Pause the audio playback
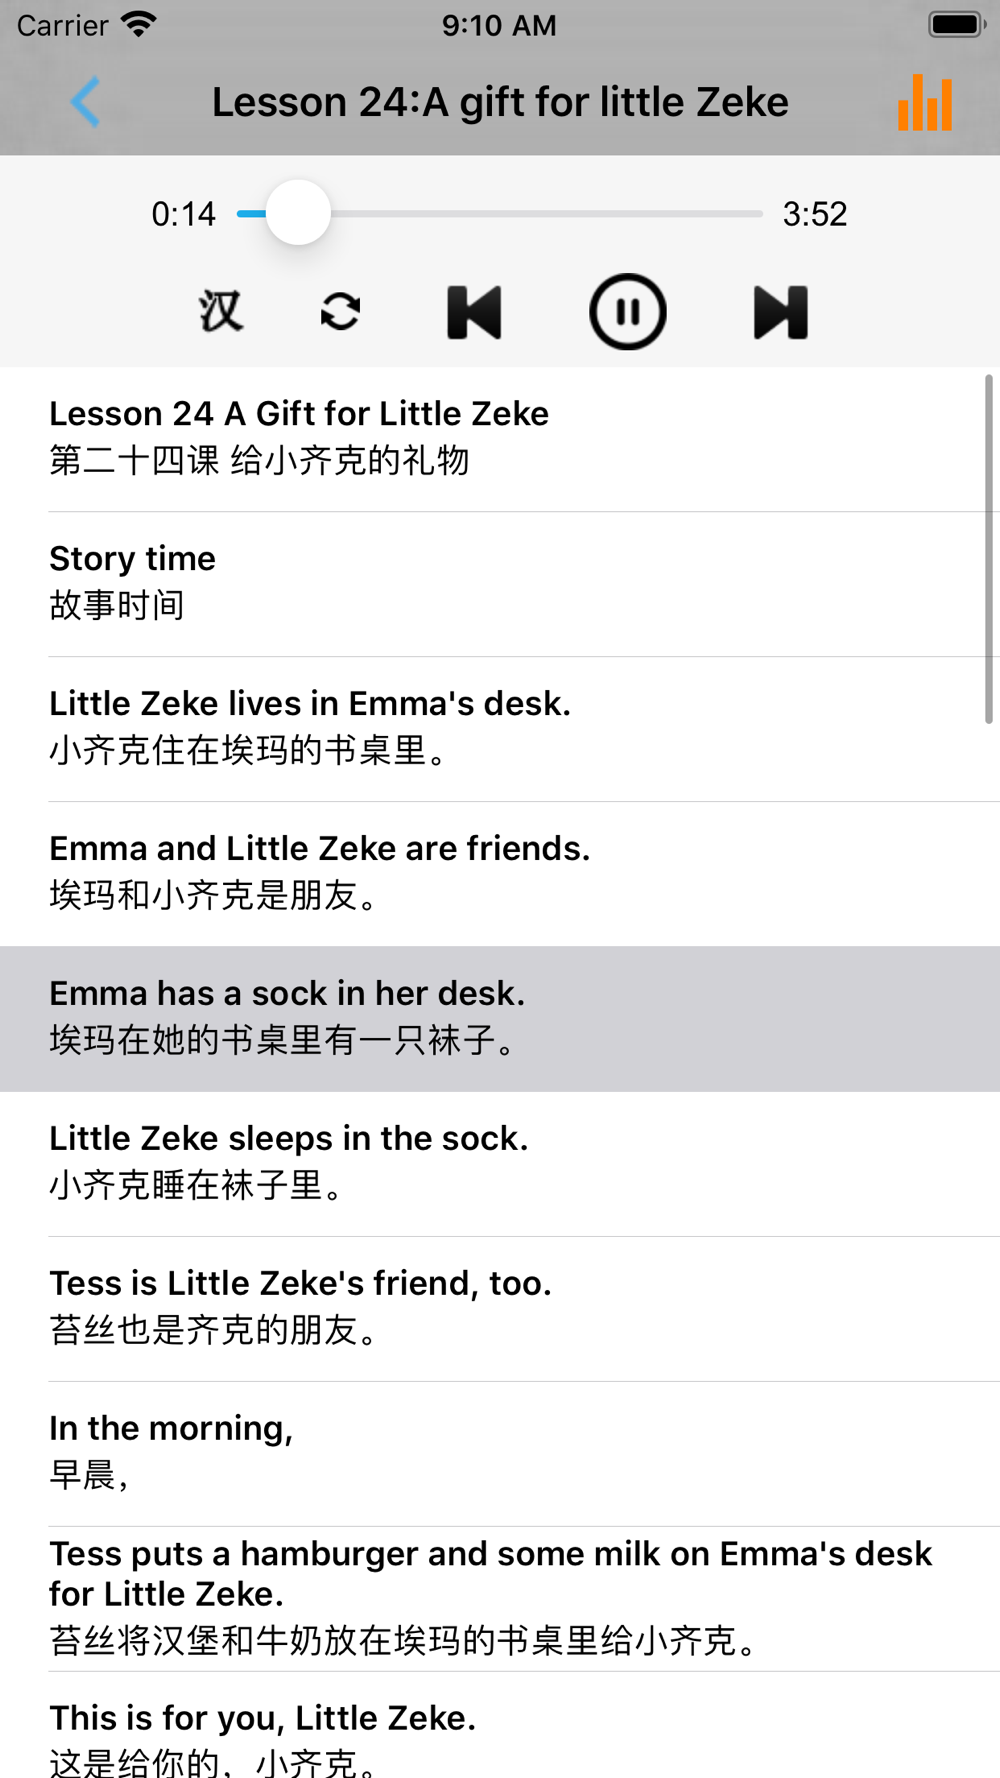Screen dimensions: 1000x1778 pyautogui.click(x=627, y=312)
